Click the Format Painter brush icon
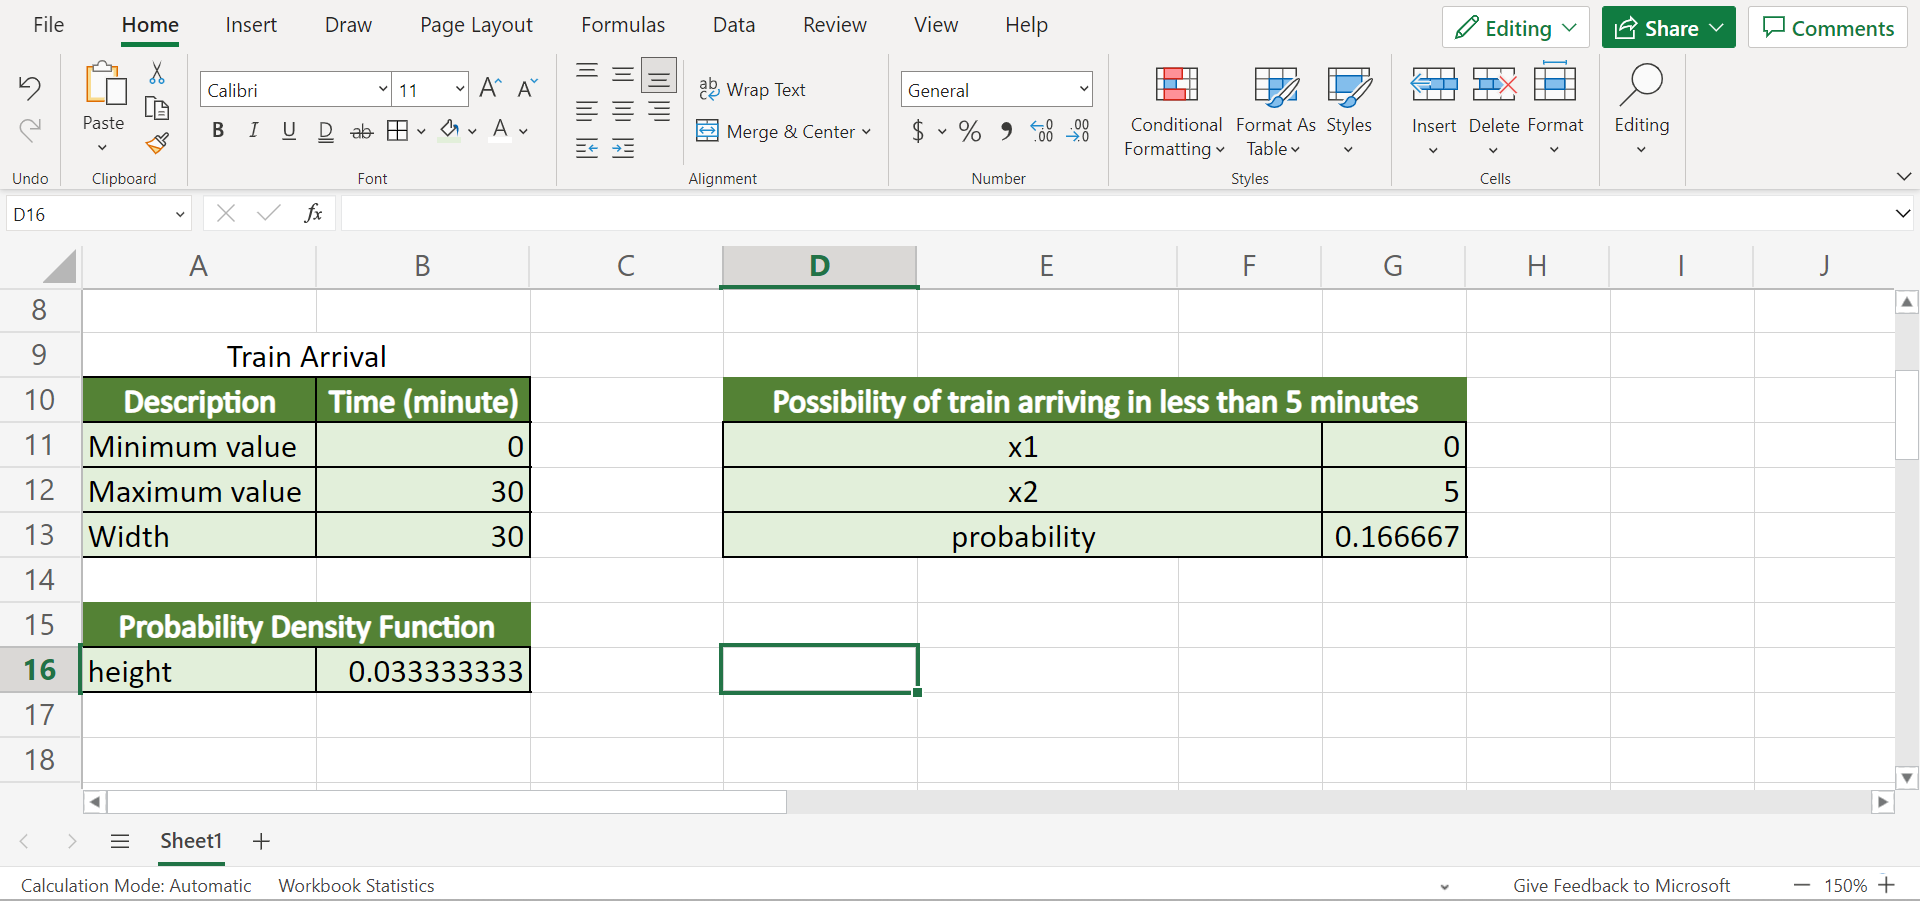This screenshot has width=1920, height=901. tap(157, 144)
